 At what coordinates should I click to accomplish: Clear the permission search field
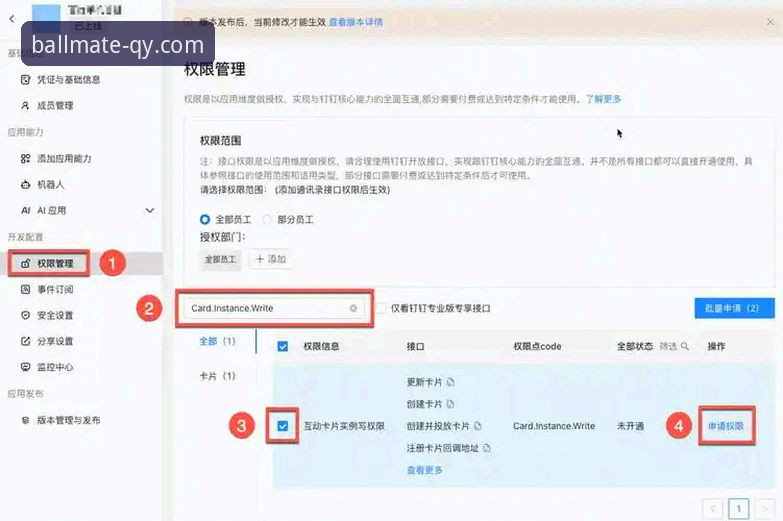353,308
